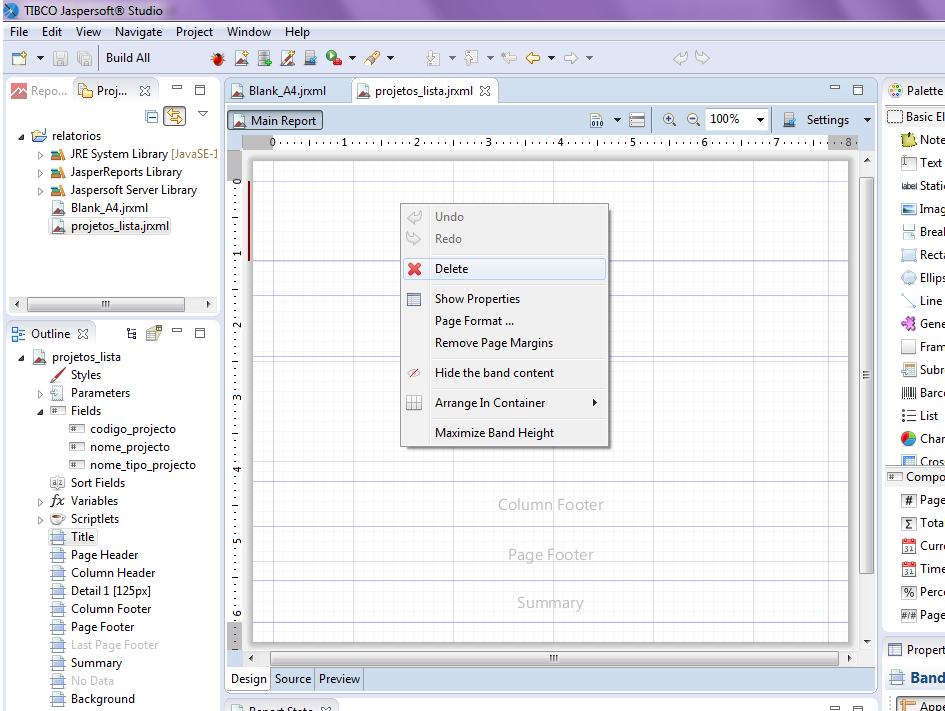Select the Subreport element in the Palette
This screenshot has height=711, width=945.
click(922, 370)
